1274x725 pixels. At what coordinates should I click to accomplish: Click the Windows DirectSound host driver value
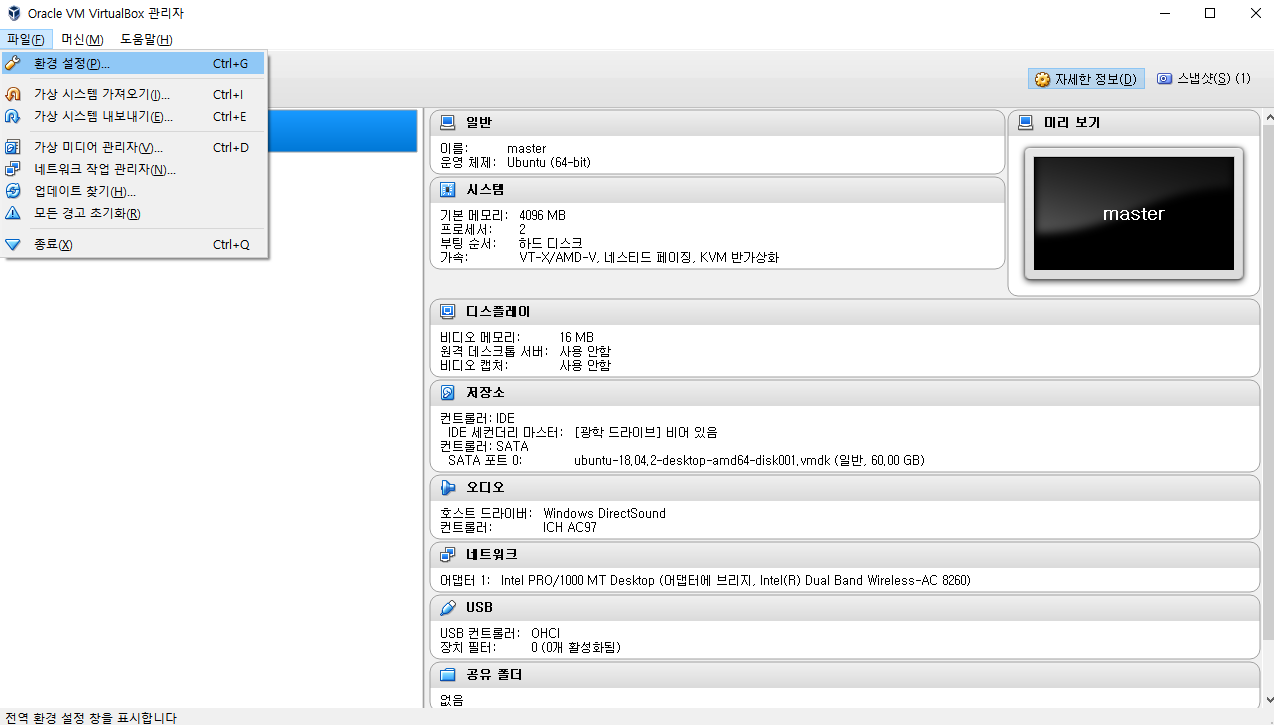click(x=604, y=513)
